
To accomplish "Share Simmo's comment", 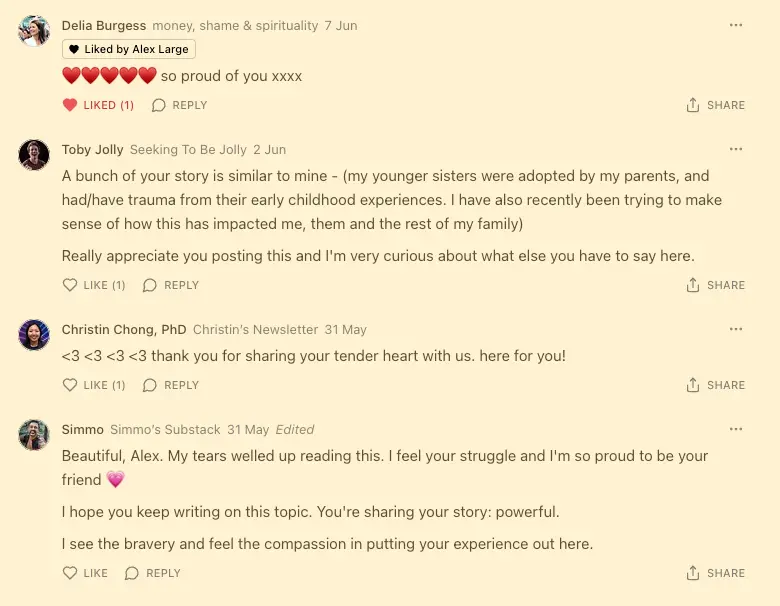I will tap(716, 573).
